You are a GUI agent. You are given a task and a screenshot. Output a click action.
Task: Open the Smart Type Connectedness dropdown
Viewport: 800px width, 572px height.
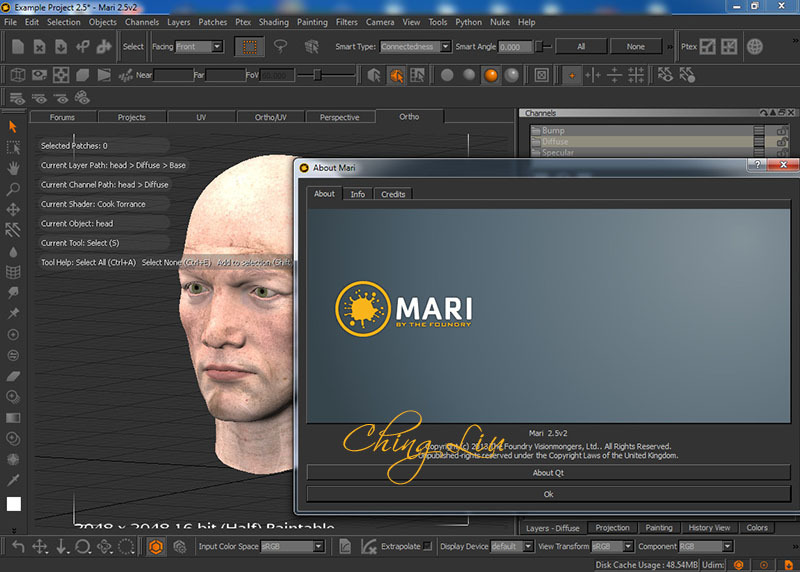415,46
